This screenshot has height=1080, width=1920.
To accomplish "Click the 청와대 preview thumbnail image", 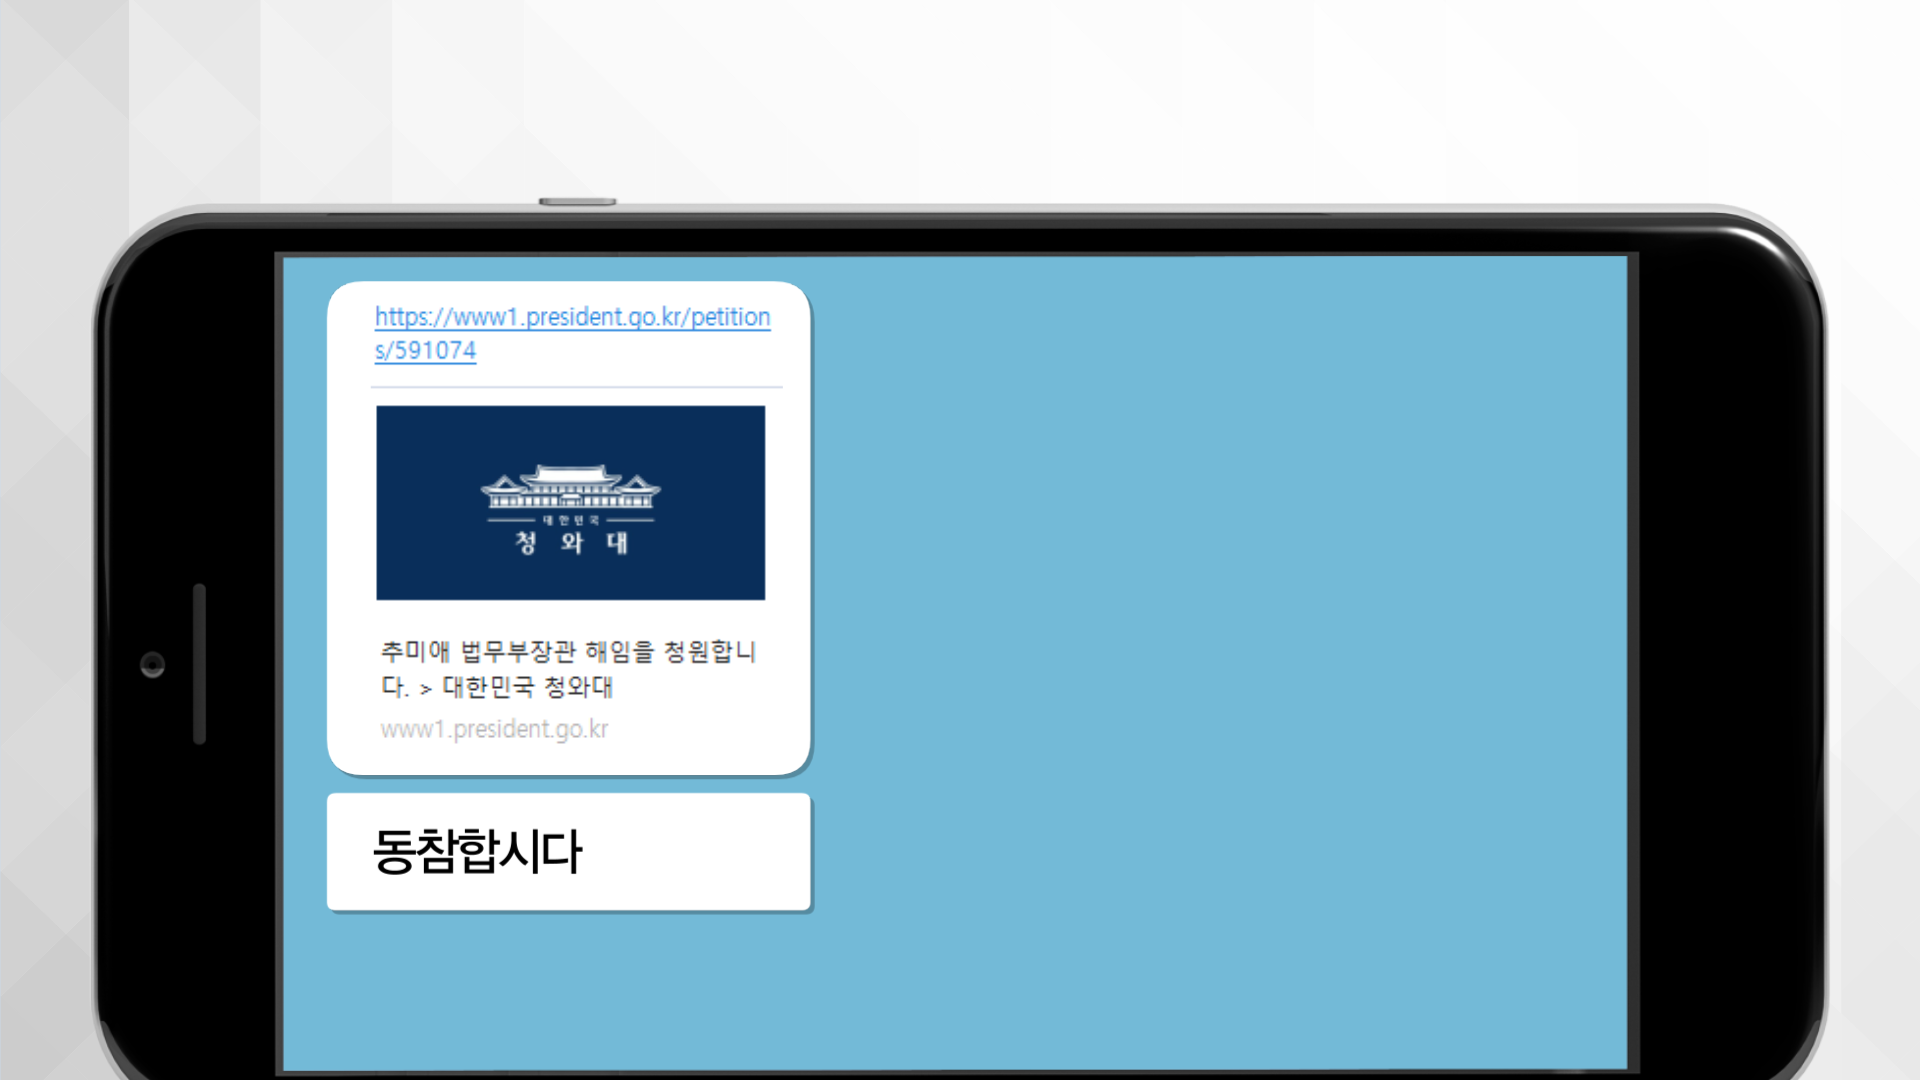I will [570, 502].
